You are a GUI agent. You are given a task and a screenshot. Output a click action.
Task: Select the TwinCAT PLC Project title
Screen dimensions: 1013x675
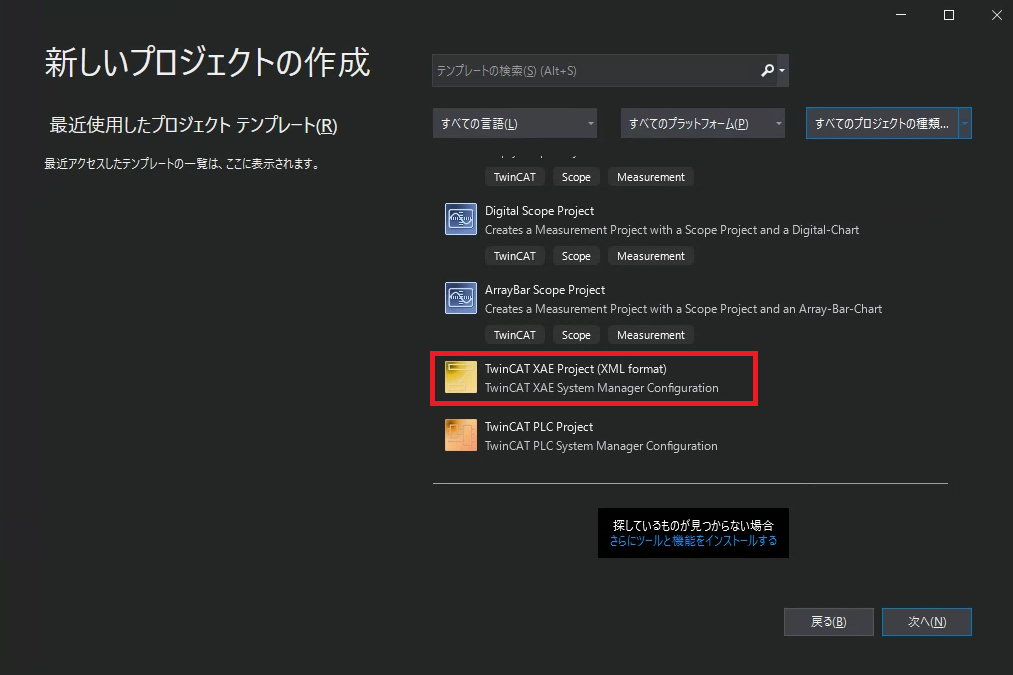click(x=539, y=427)
